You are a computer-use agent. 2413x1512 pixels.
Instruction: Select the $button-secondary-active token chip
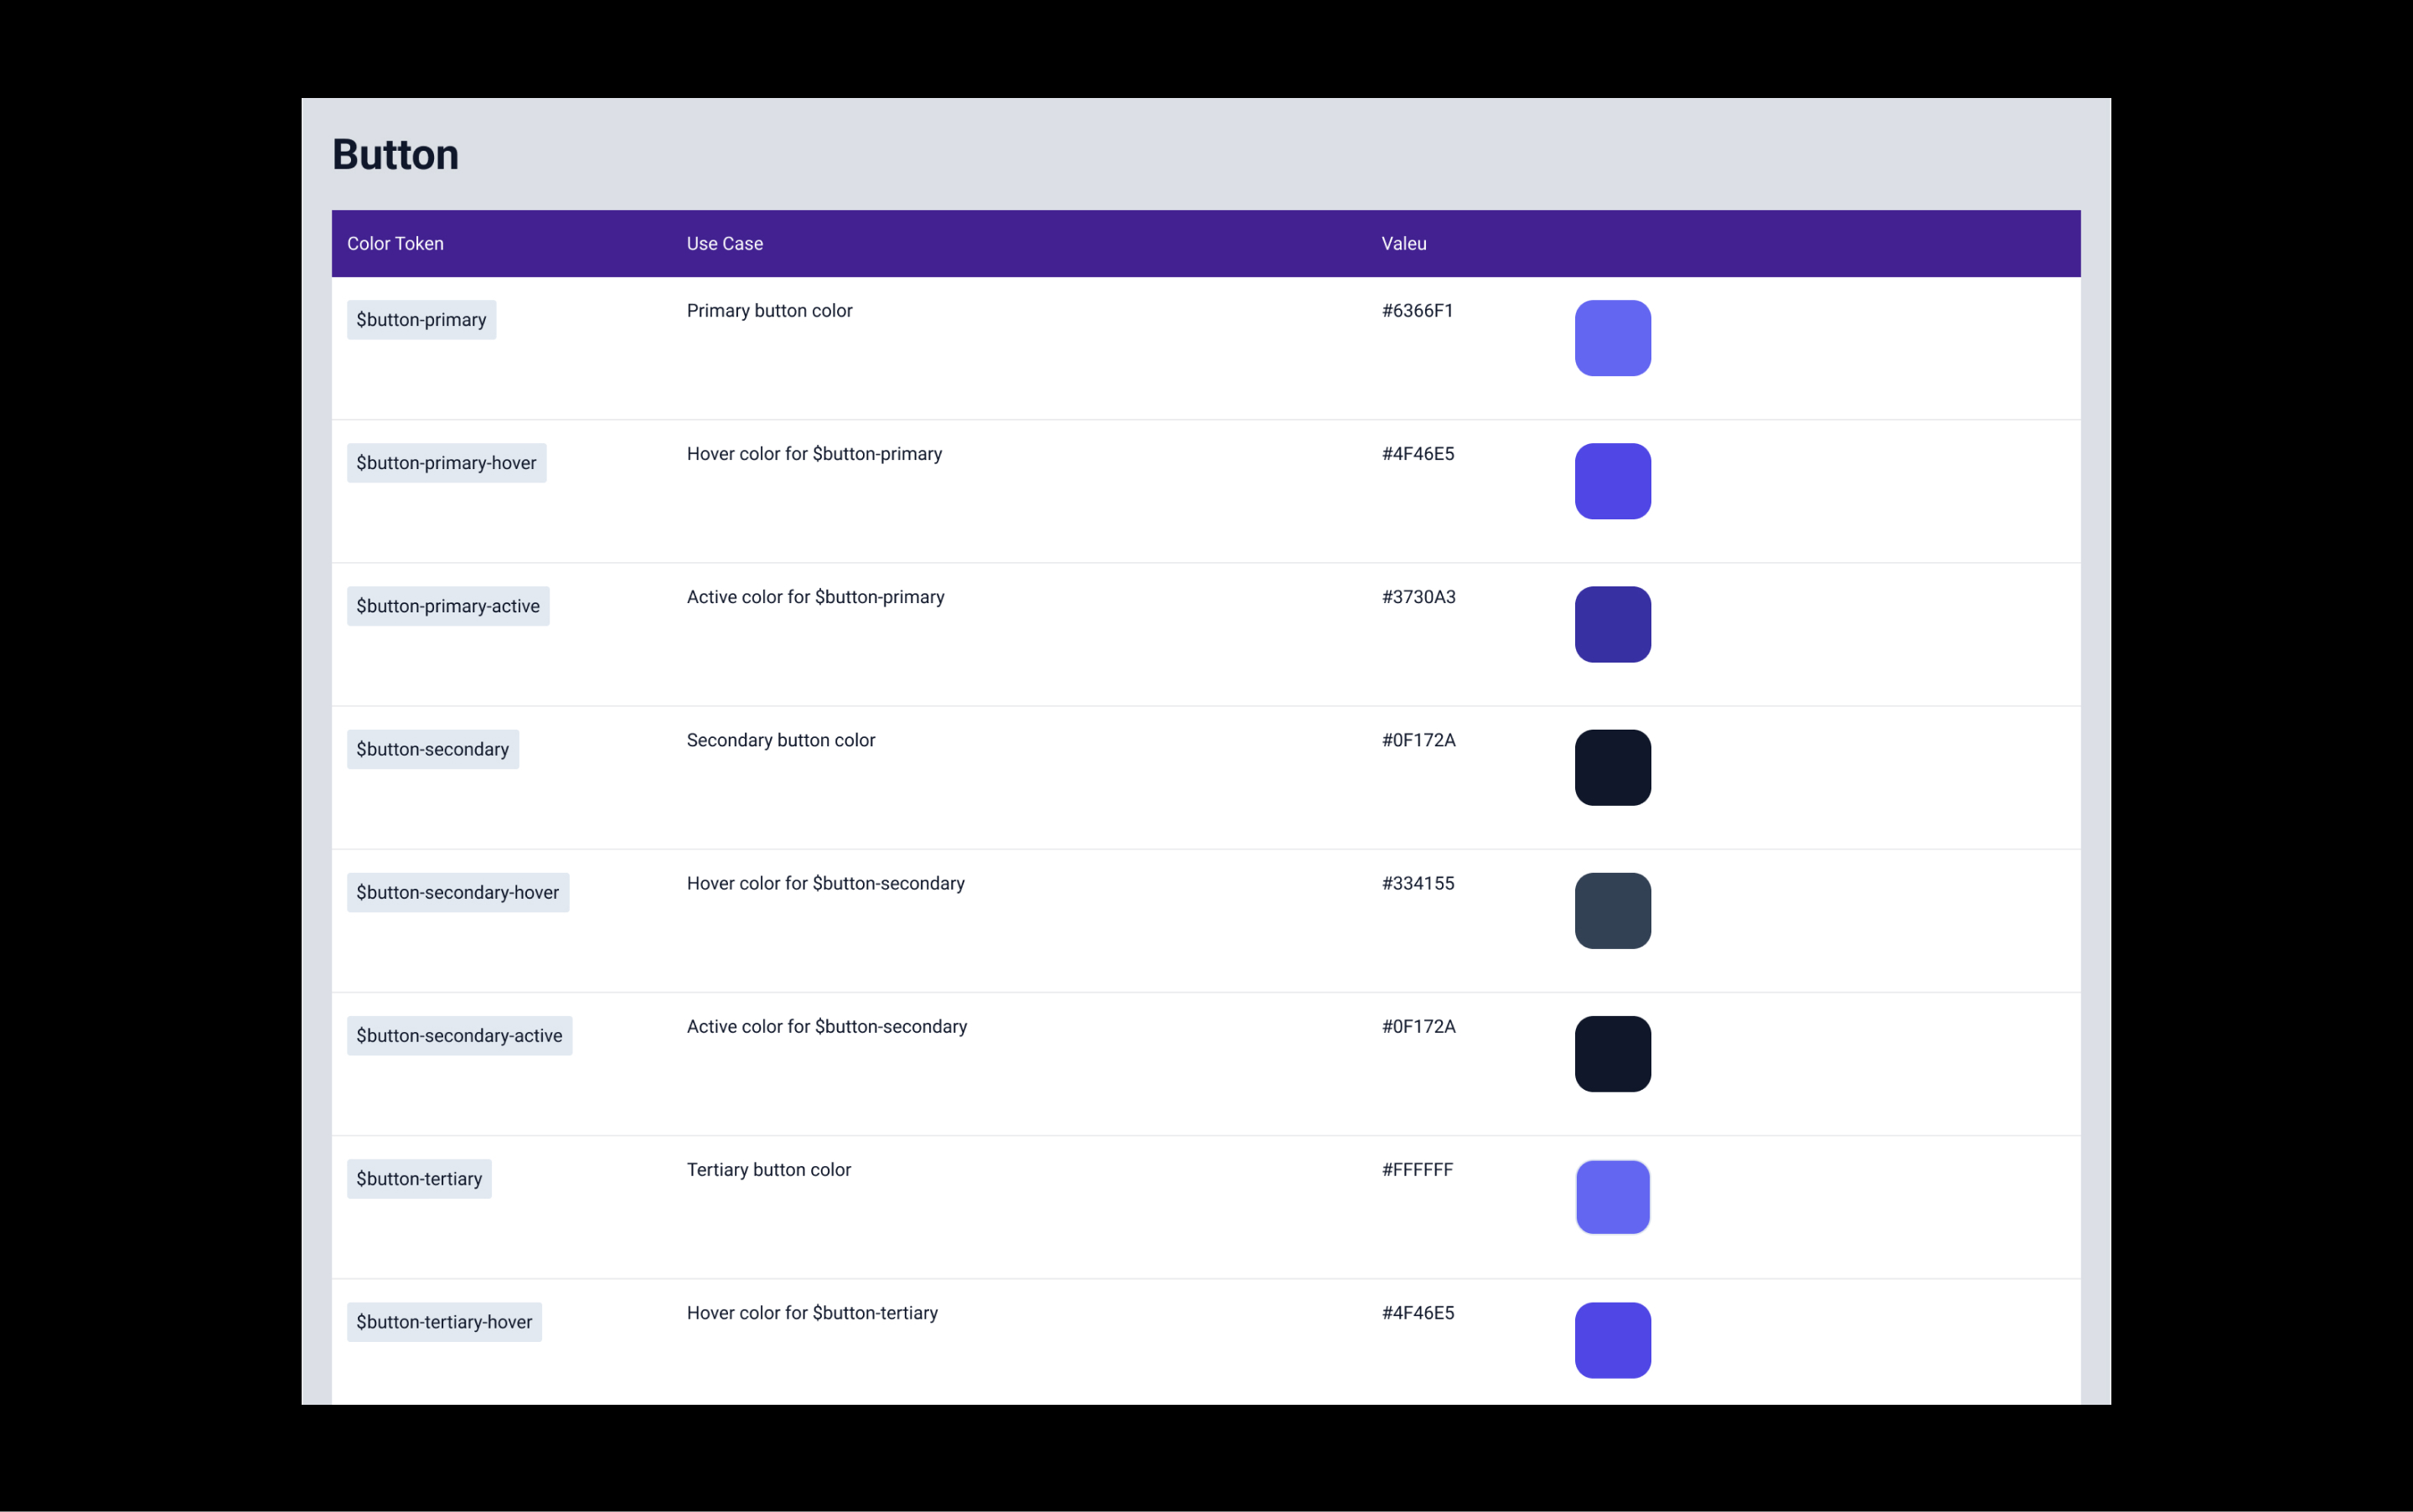(459, 1035)
